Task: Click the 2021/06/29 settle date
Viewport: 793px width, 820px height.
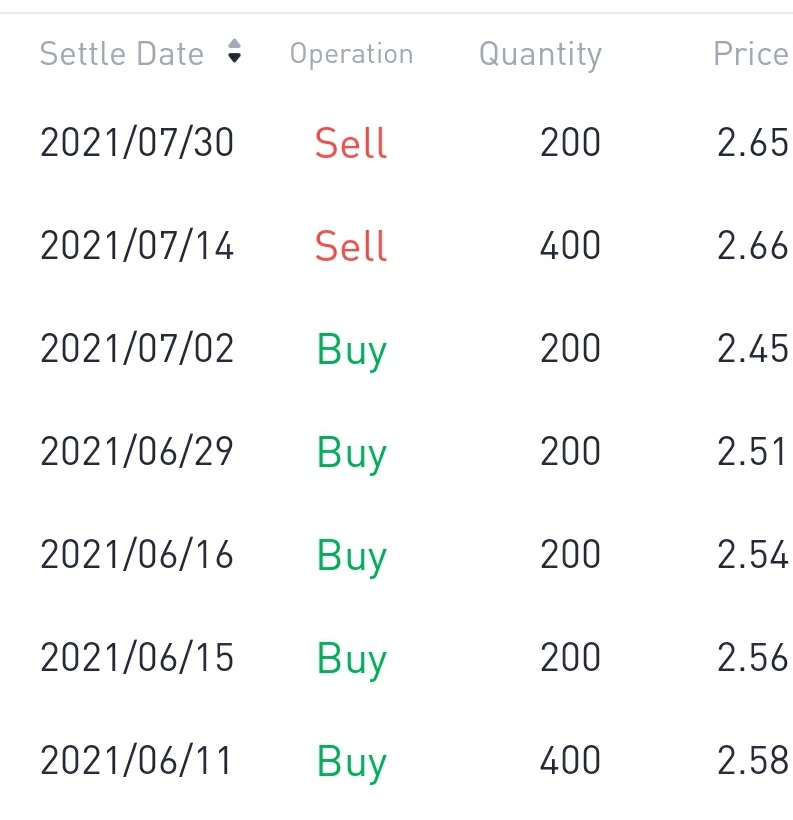Action: pos(137,452)
